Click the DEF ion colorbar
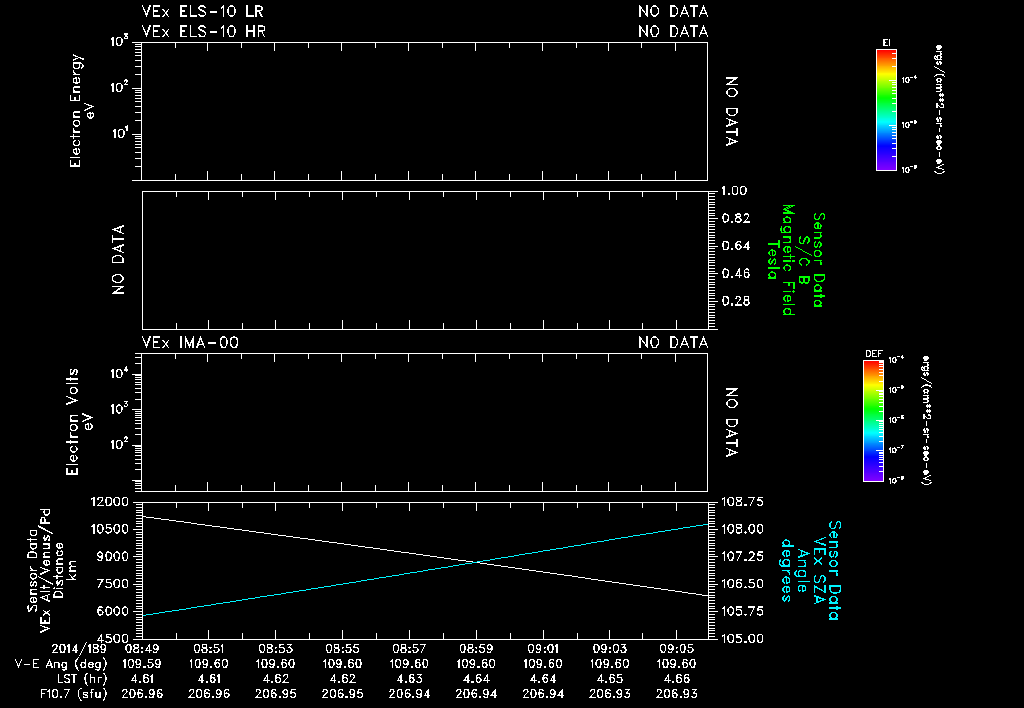Viewport: 1024px width, 708px height. click(x=873, y=421)
